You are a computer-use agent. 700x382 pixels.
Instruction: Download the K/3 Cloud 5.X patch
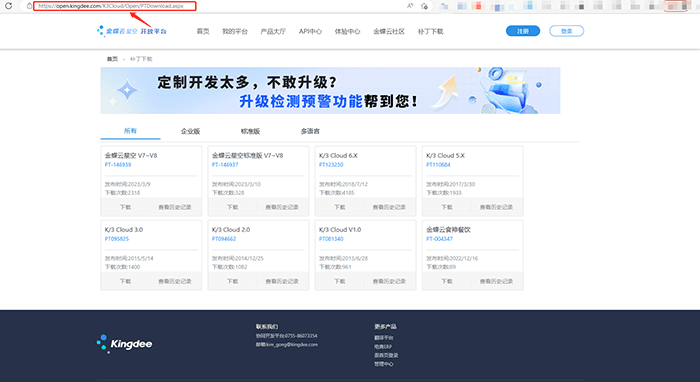click(x=447, y=207)
